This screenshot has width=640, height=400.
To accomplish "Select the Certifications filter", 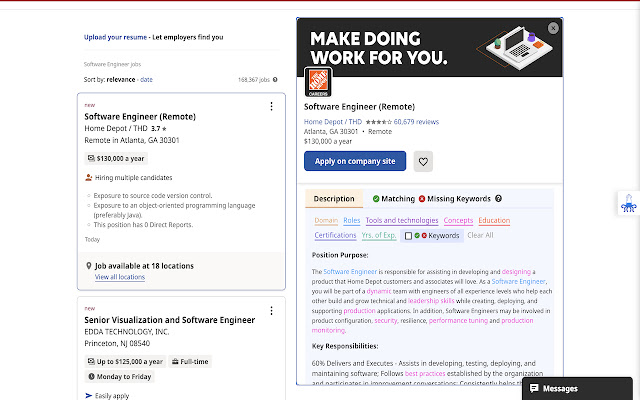I will (x=335, y=236).
